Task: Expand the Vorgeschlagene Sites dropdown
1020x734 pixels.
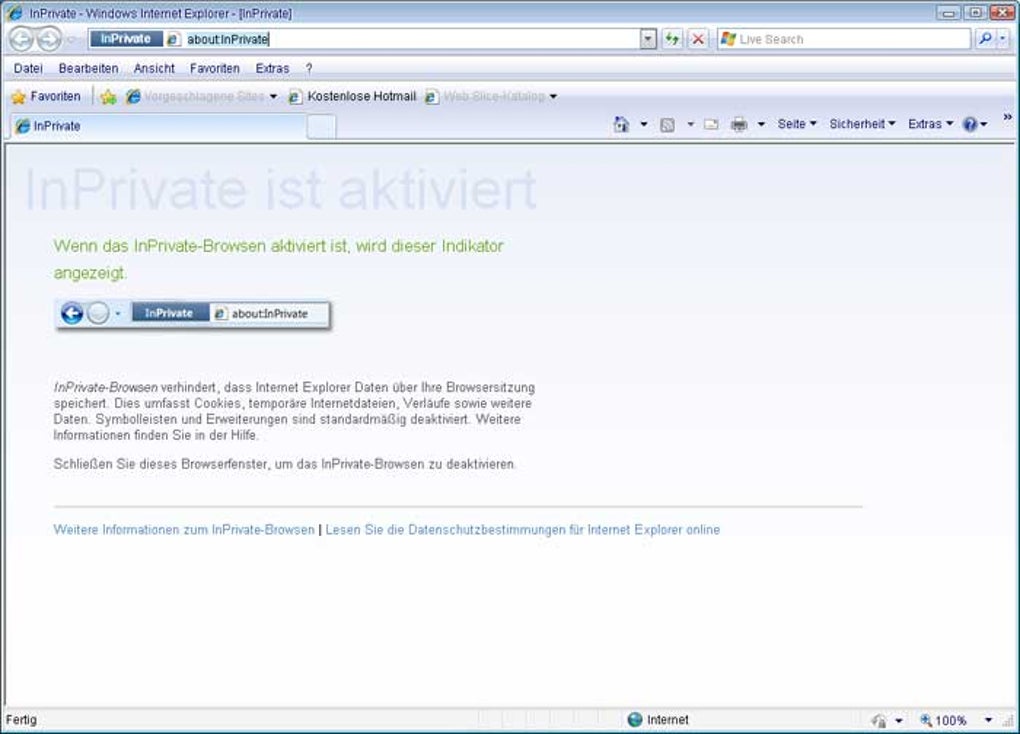Action: tap(273, 96)
